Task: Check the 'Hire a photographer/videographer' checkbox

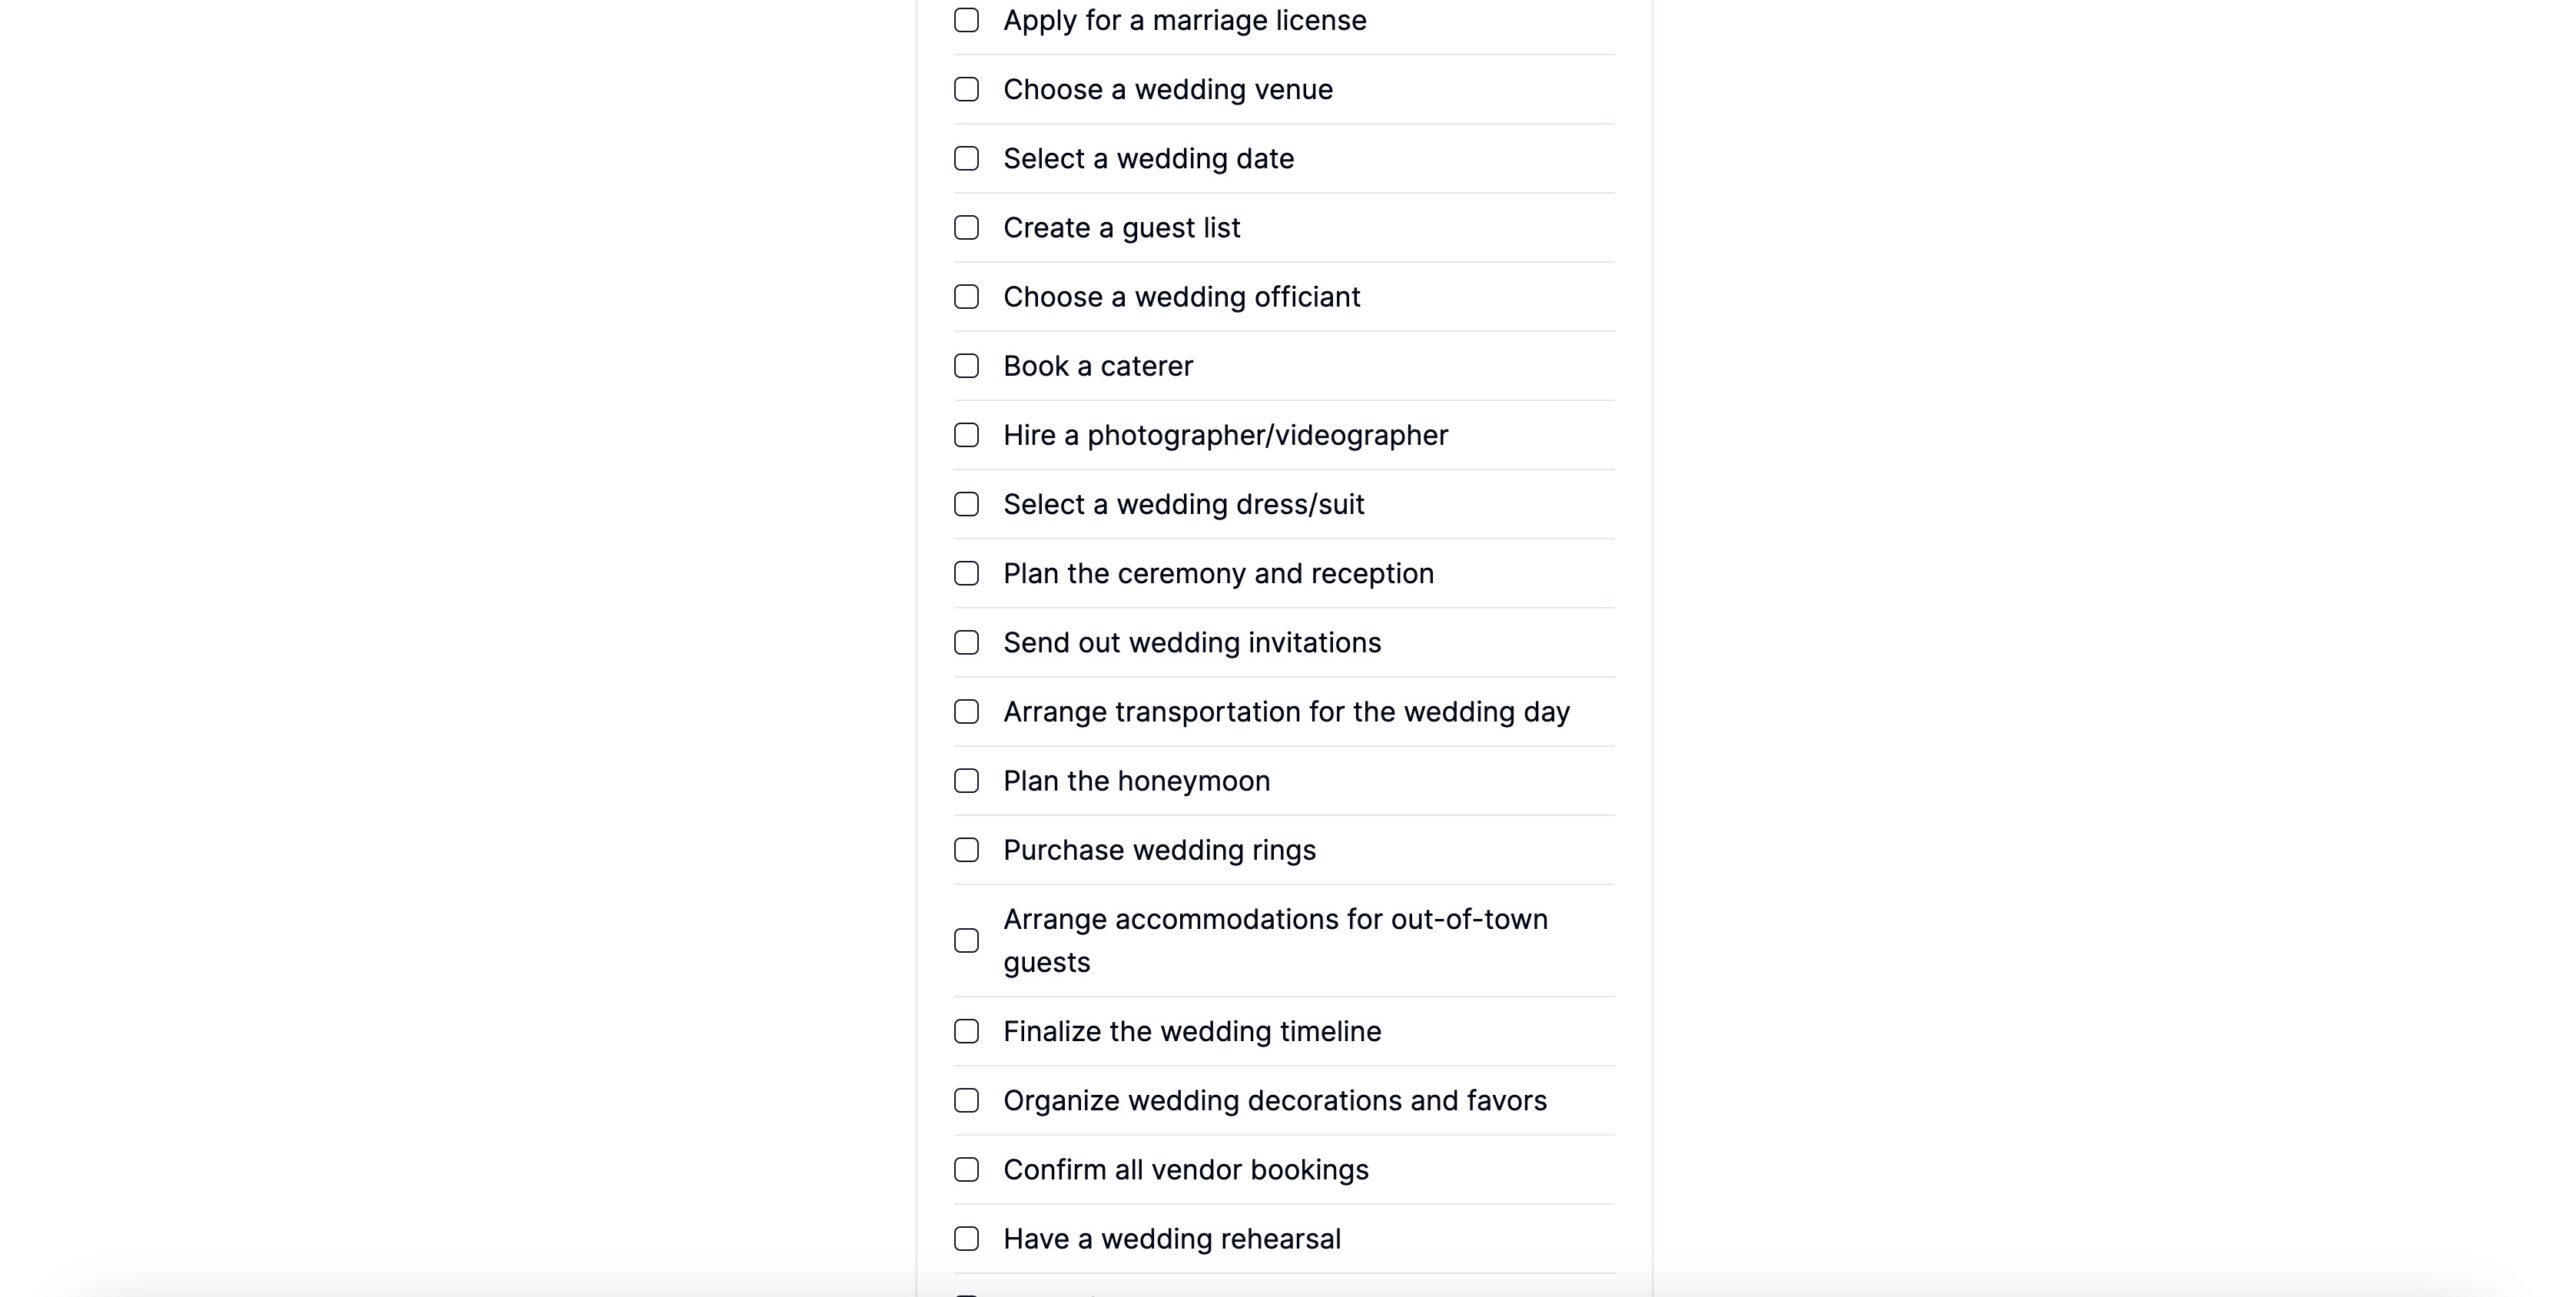Action: [x=966, y=433]
